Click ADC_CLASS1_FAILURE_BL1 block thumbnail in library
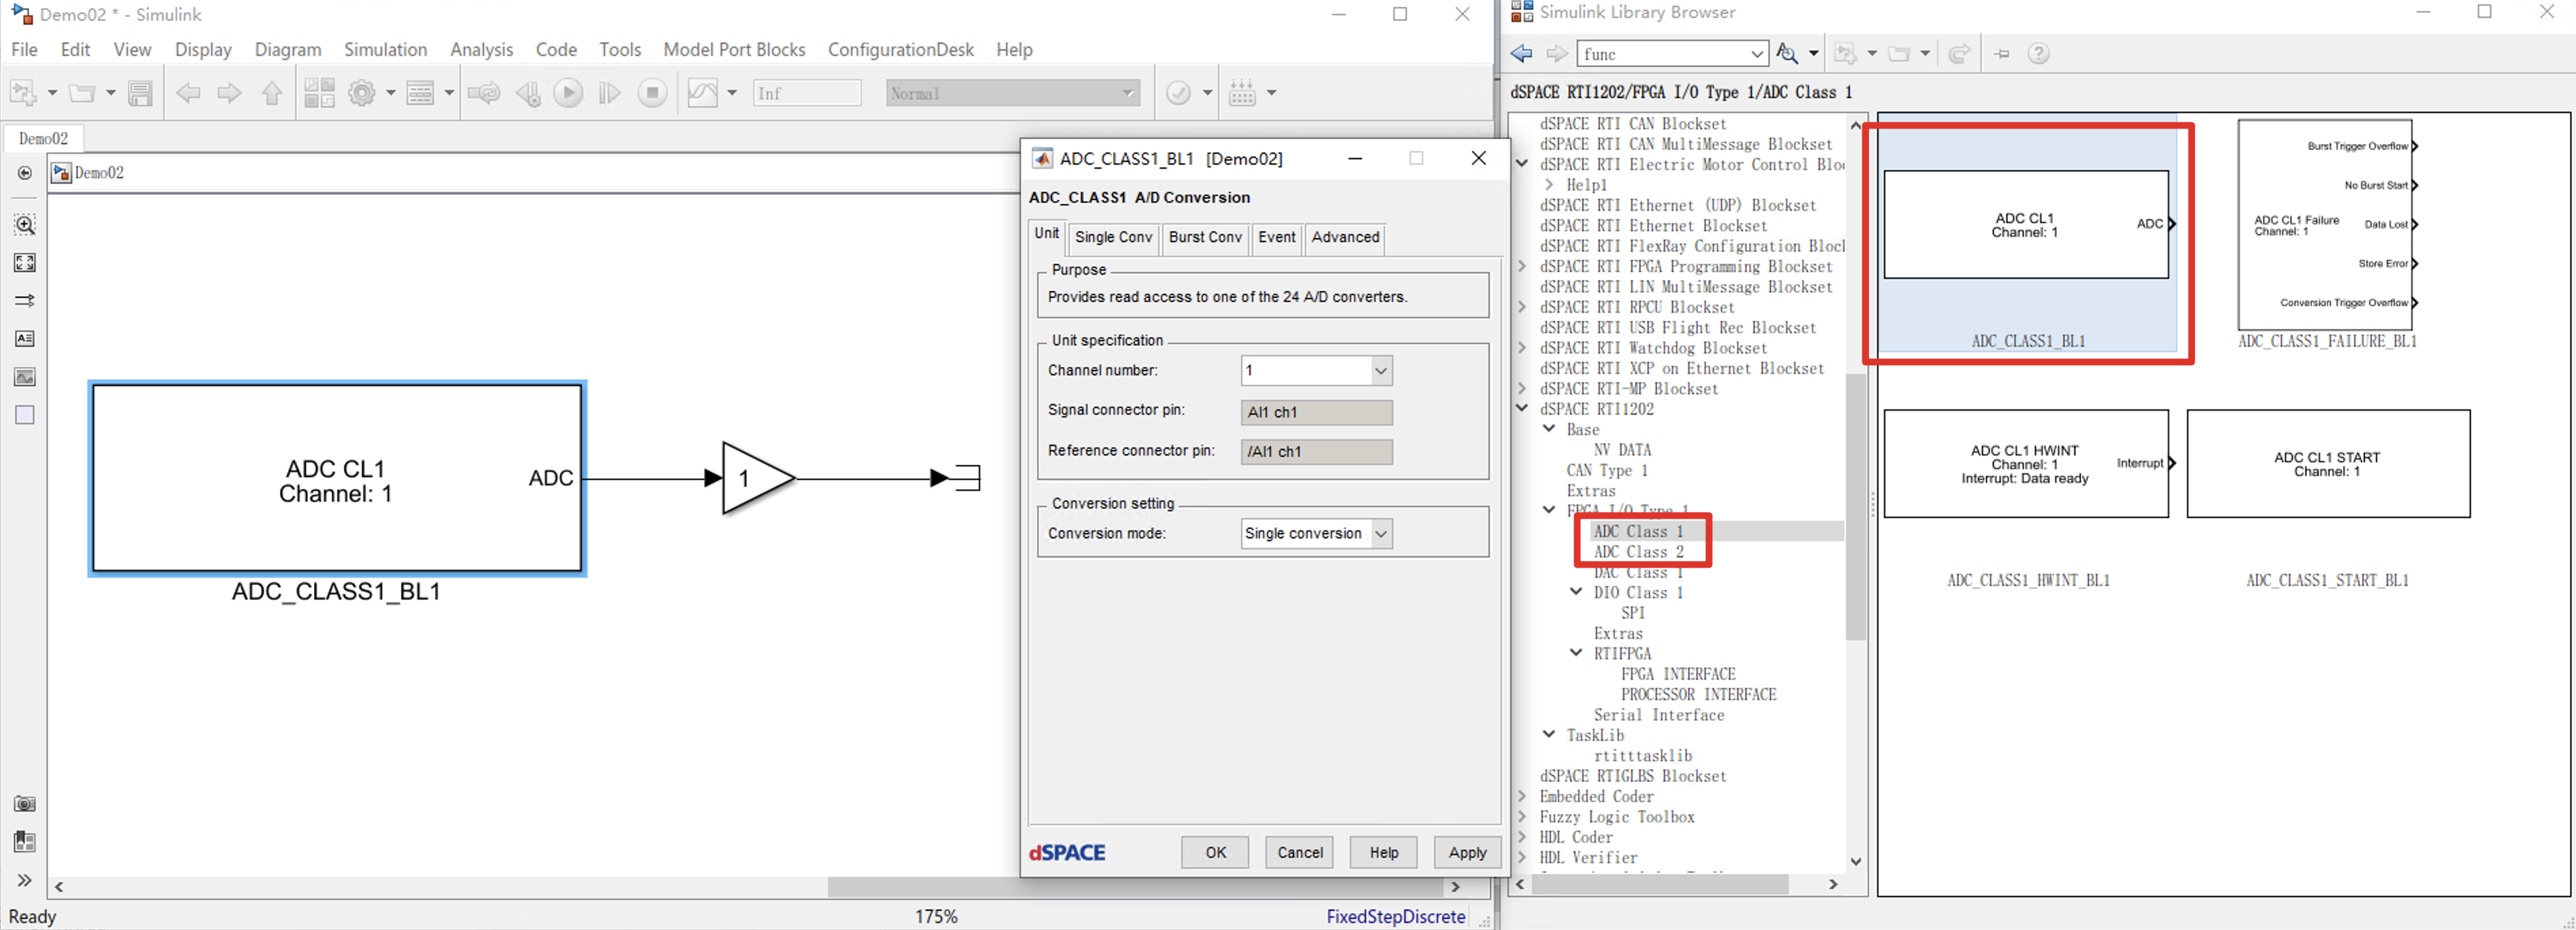 pyautogui.click(x=2325, y=225)
